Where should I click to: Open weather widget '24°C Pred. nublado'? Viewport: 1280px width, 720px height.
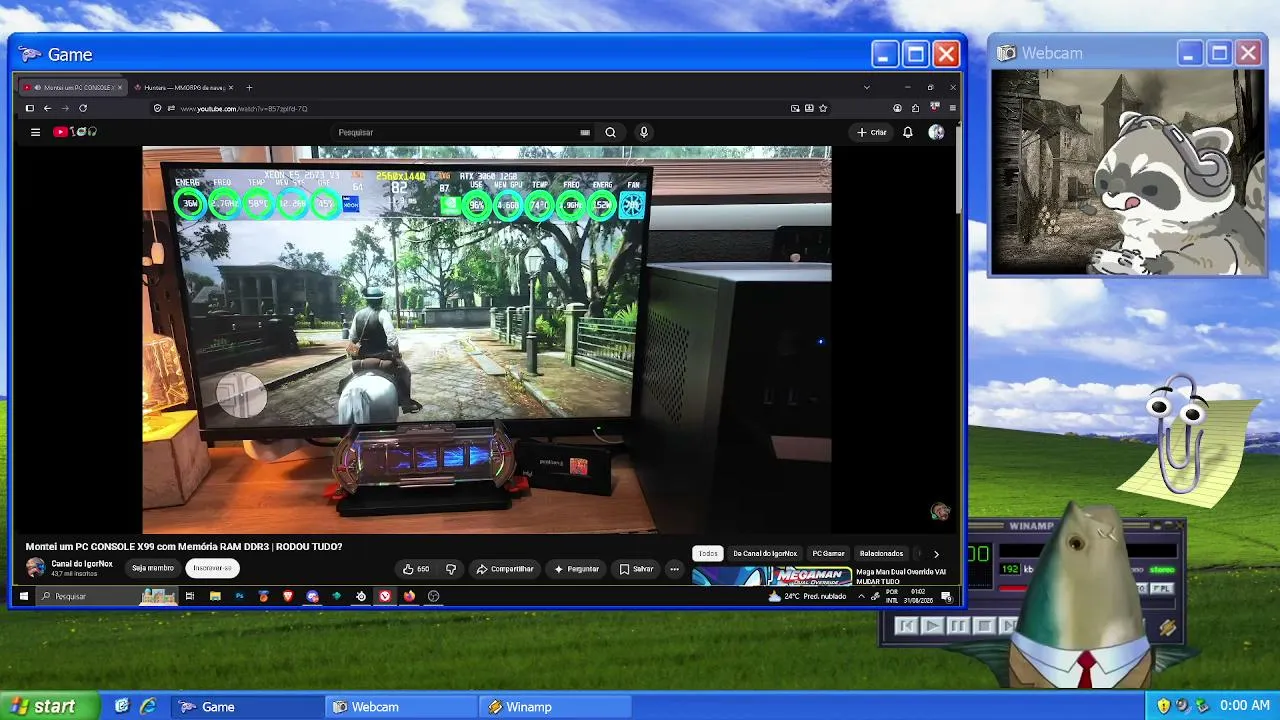pos(808,596)
